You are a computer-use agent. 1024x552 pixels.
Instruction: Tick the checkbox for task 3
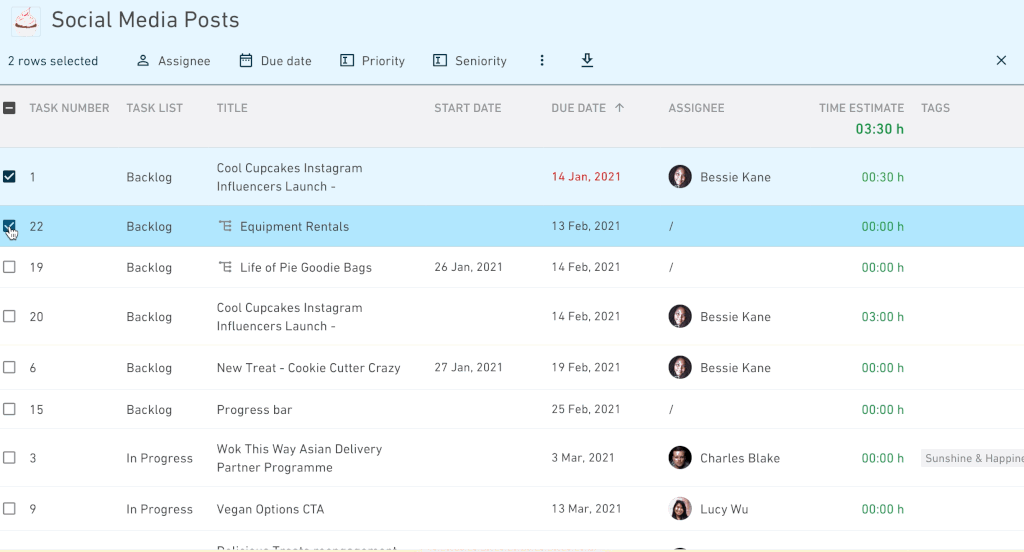click(9, 457)
